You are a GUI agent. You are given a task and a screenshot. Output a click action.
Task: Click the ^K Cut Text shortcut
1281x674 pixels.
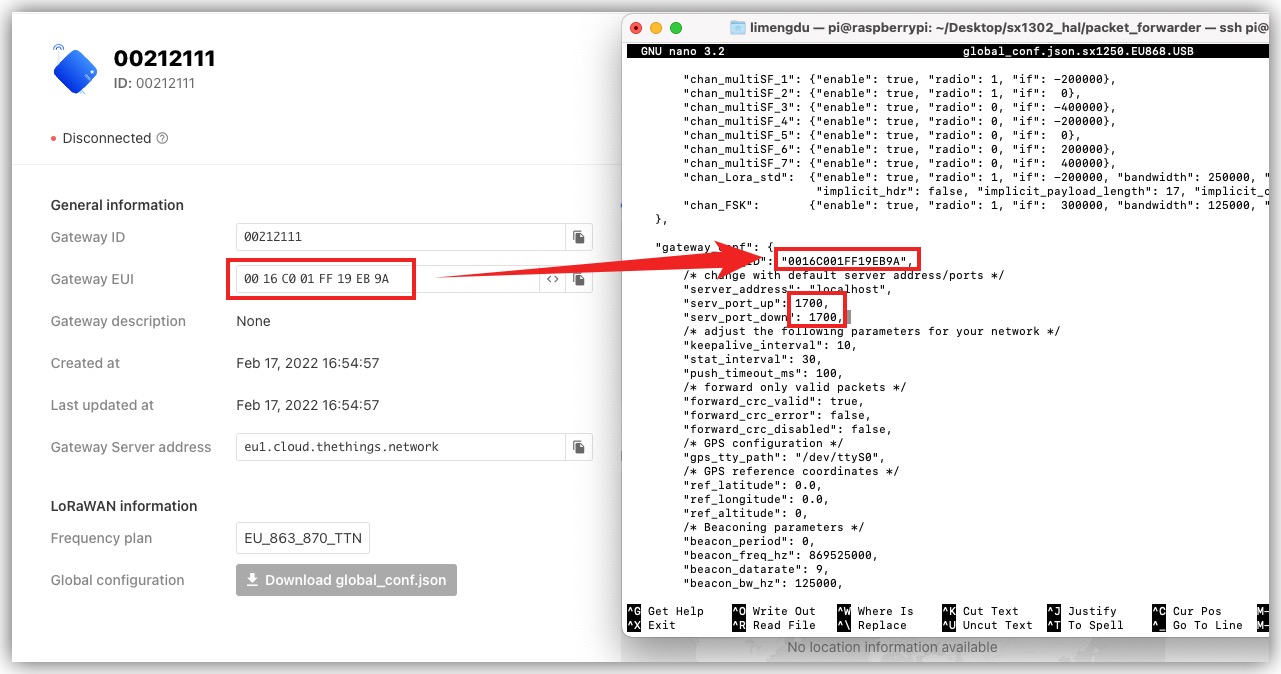[980, 611]
